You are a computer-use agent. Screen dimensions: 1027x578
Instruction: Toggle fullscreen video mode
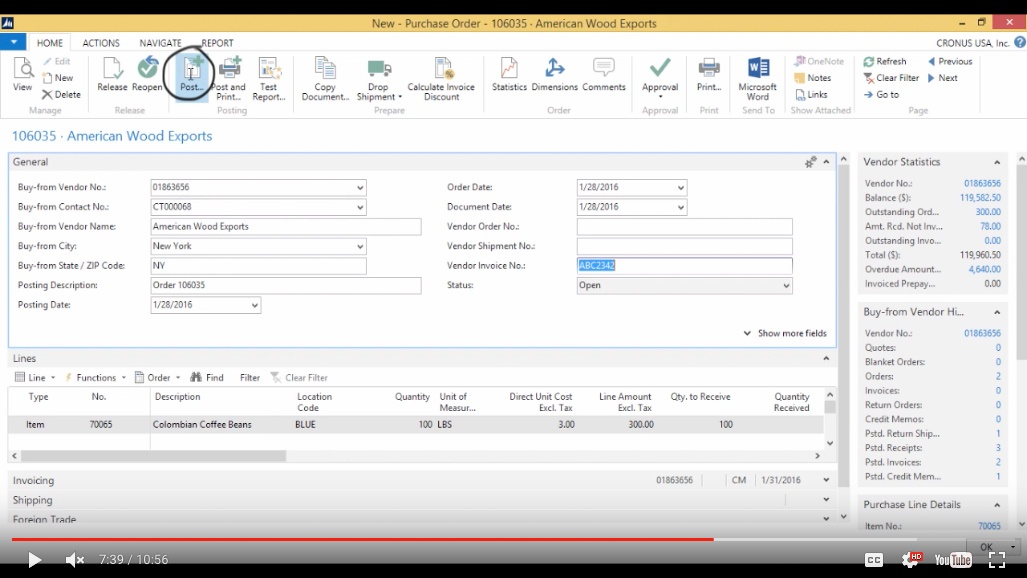click(x=997, y=560)
